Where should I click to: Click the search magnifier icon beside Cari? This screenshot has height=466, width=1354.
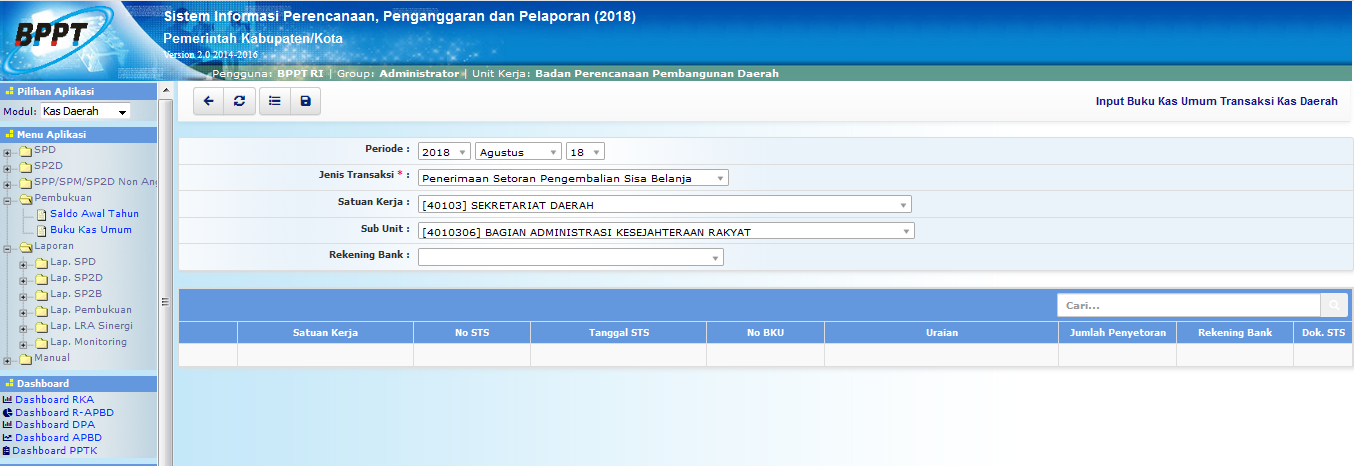1334,305
